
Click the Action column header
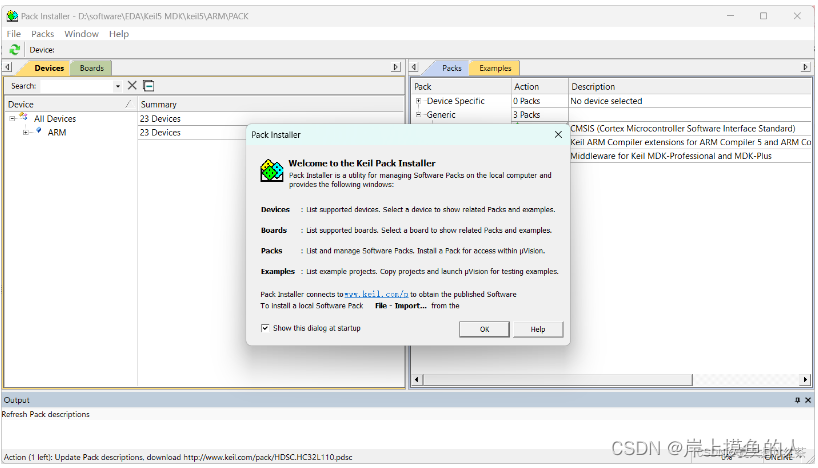coord(539,87)
